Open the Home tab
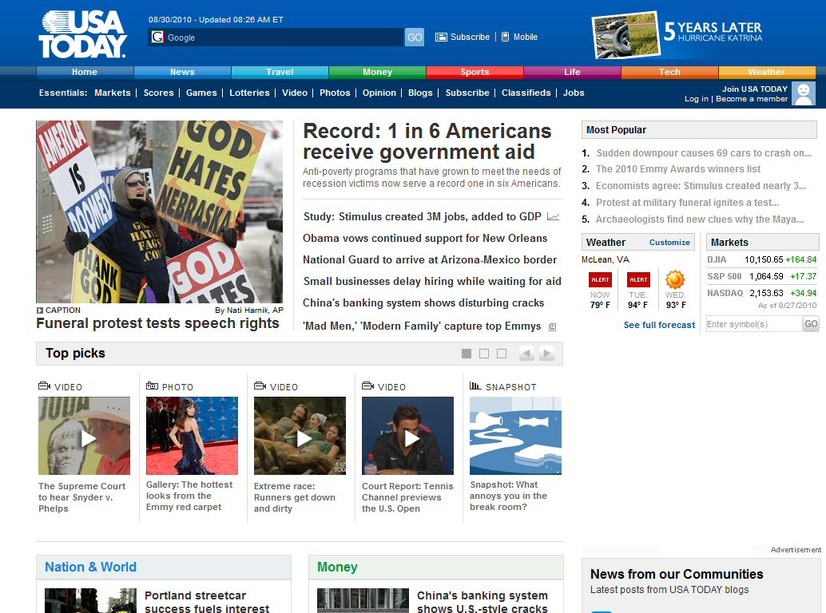The height and width of the screenshot is (613, 826). coord(85,72)
